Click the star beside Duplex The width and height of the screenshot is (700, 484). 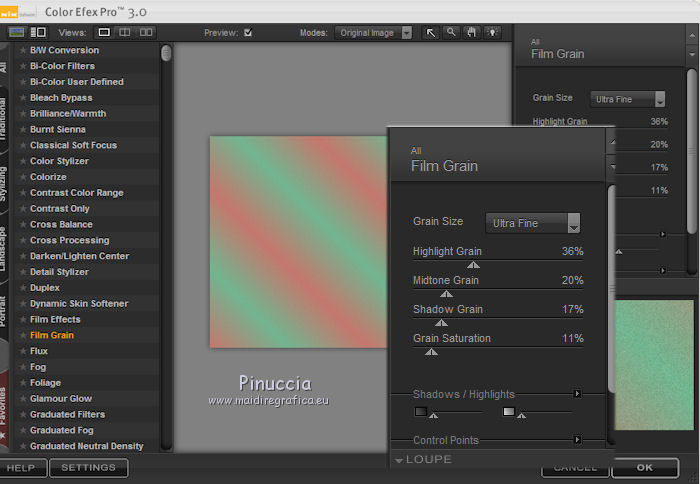click(23, 288)
